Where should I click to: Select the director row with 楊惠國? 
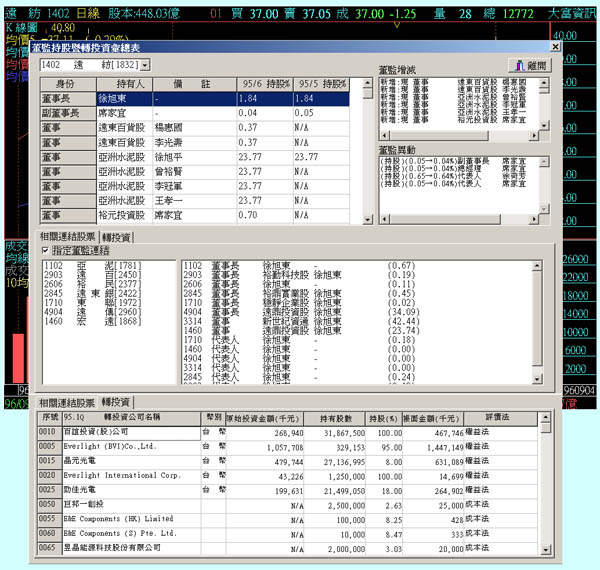click(x=195, y=128)
